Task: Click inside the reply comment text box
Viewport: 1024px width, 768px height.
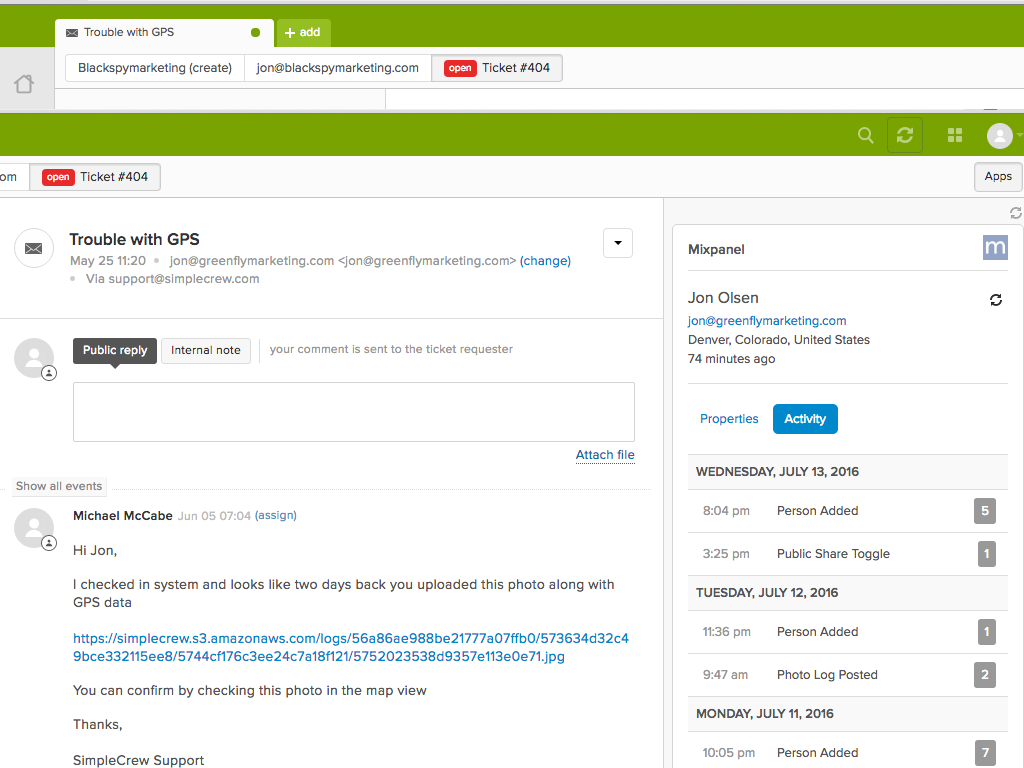Action: (353, 411)
